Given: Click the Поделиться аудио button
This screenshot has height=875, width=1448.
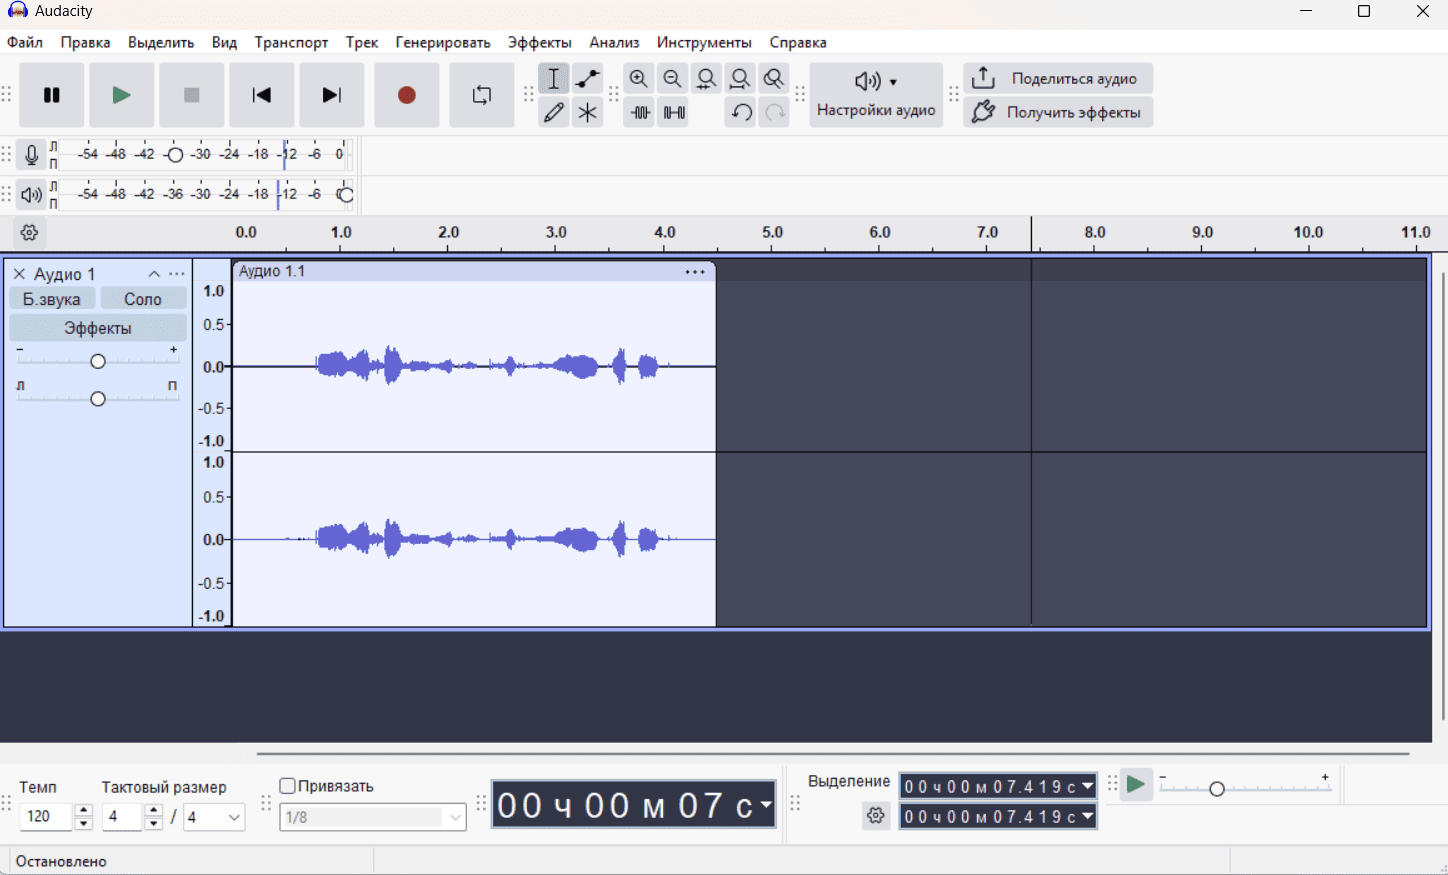Looking at the screenshot, I should (x=1058, y=79).
